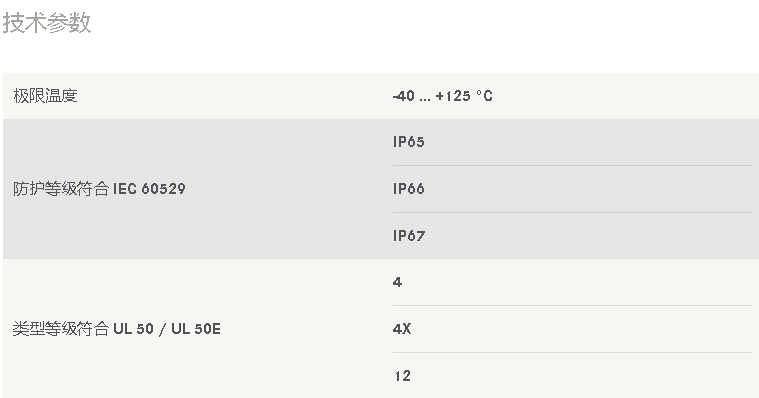The width and height of the screenshot is (759, 398).
Task: Select the 极限温度 row label
Action: [x=46, y=96]
